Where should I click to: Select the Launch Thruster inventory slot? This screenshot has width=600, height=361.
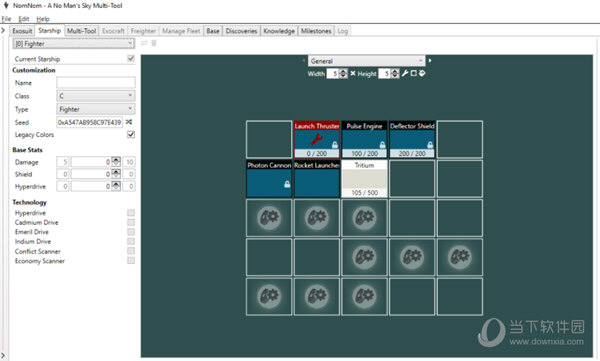(317, 139)
